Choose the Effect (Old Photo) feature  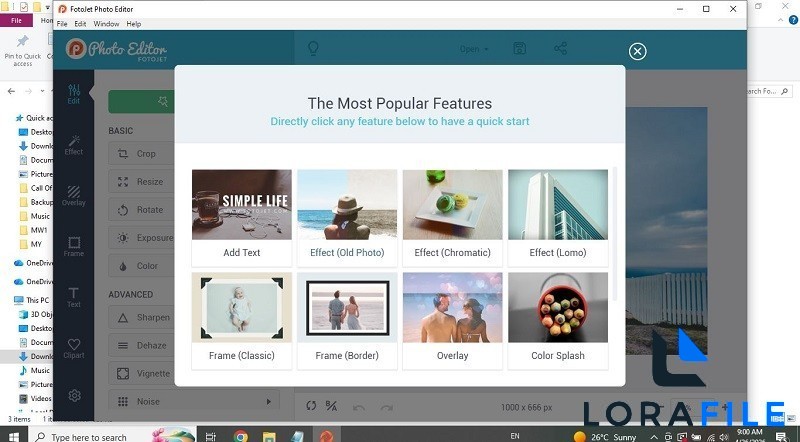tap(347, 218)
